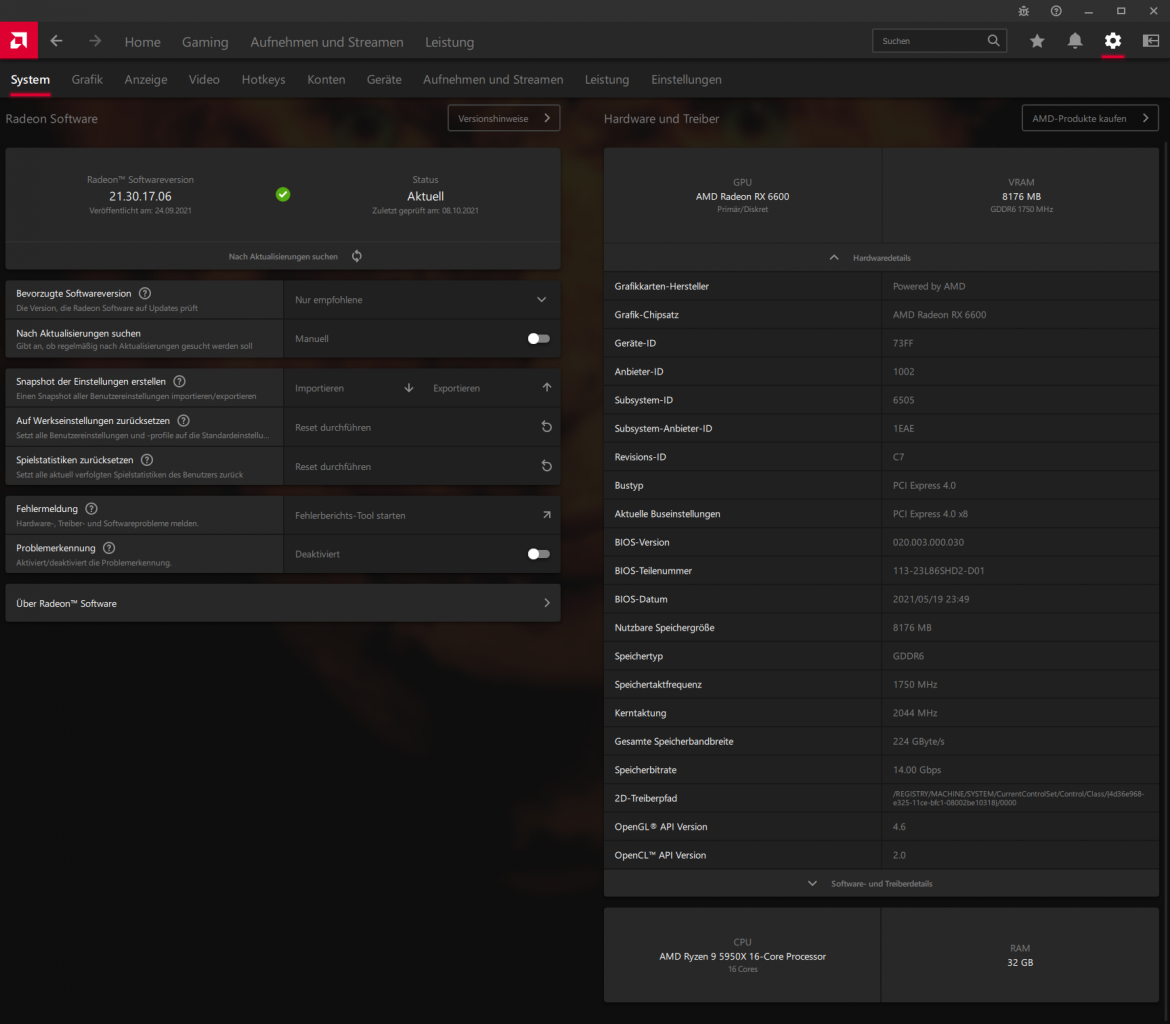Click help icon next to Auf Werkseinstellungen zurücksetzen
Image resolution: width=1170 pixels, height=1024 pixels.
184,421
